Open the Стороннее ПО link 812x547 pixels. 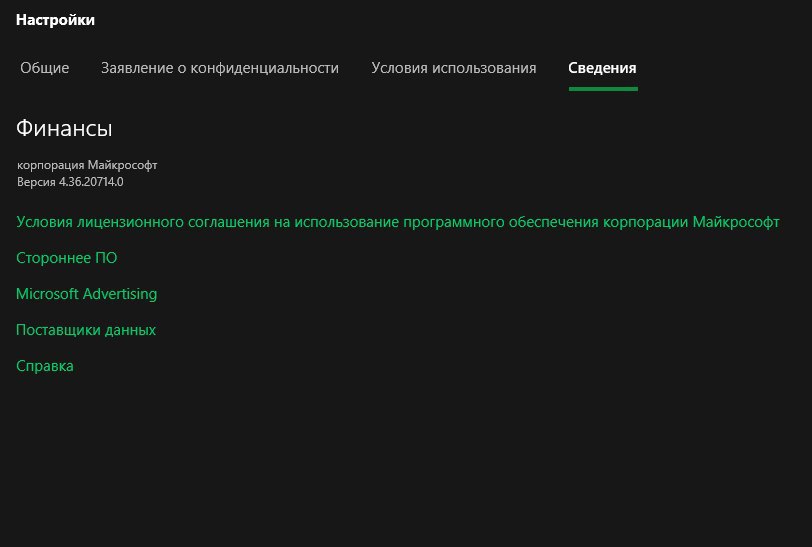tap(67, 258)
